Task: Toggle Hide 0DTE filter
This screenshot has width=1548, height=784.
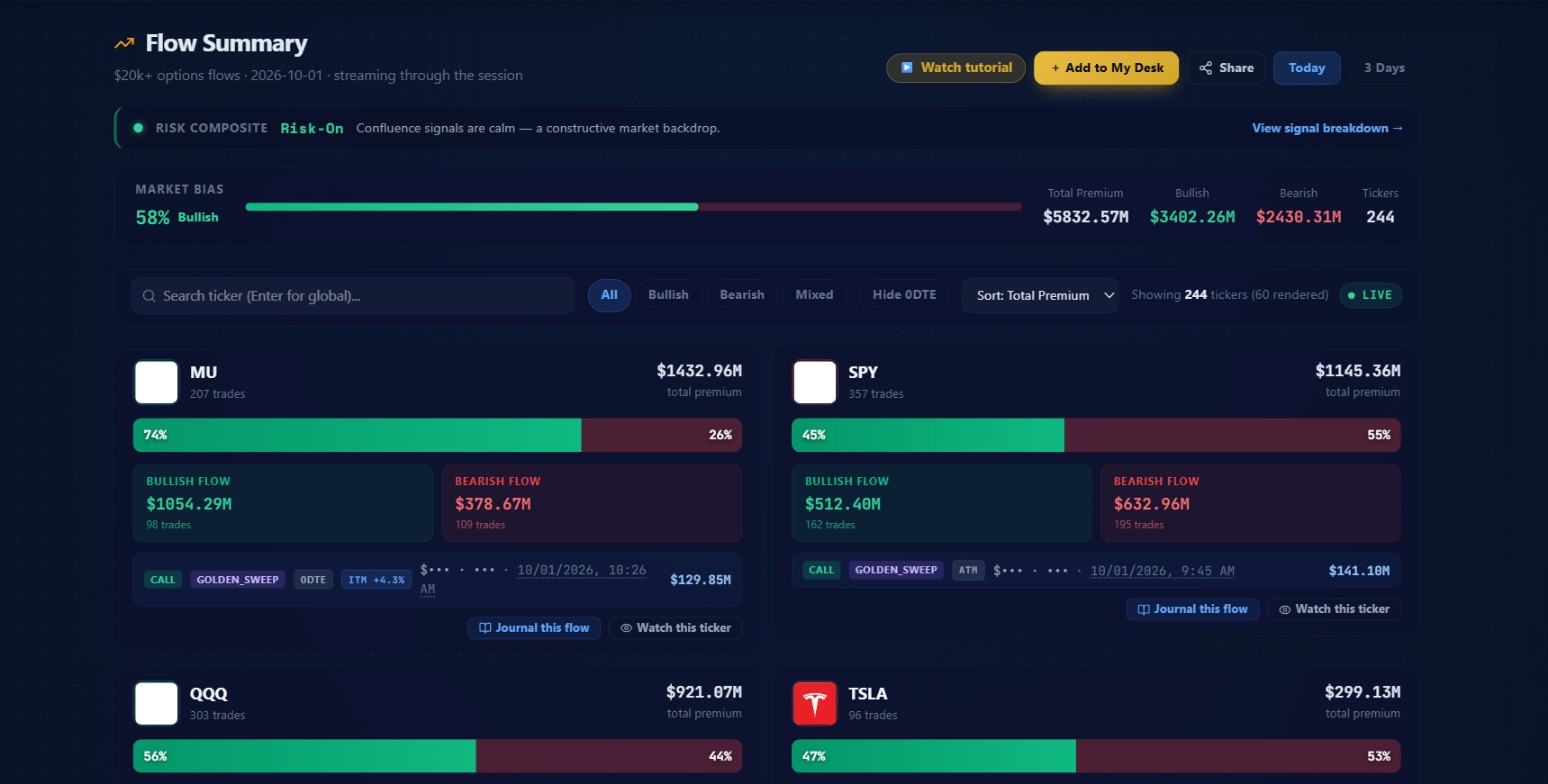Action: 904,295
